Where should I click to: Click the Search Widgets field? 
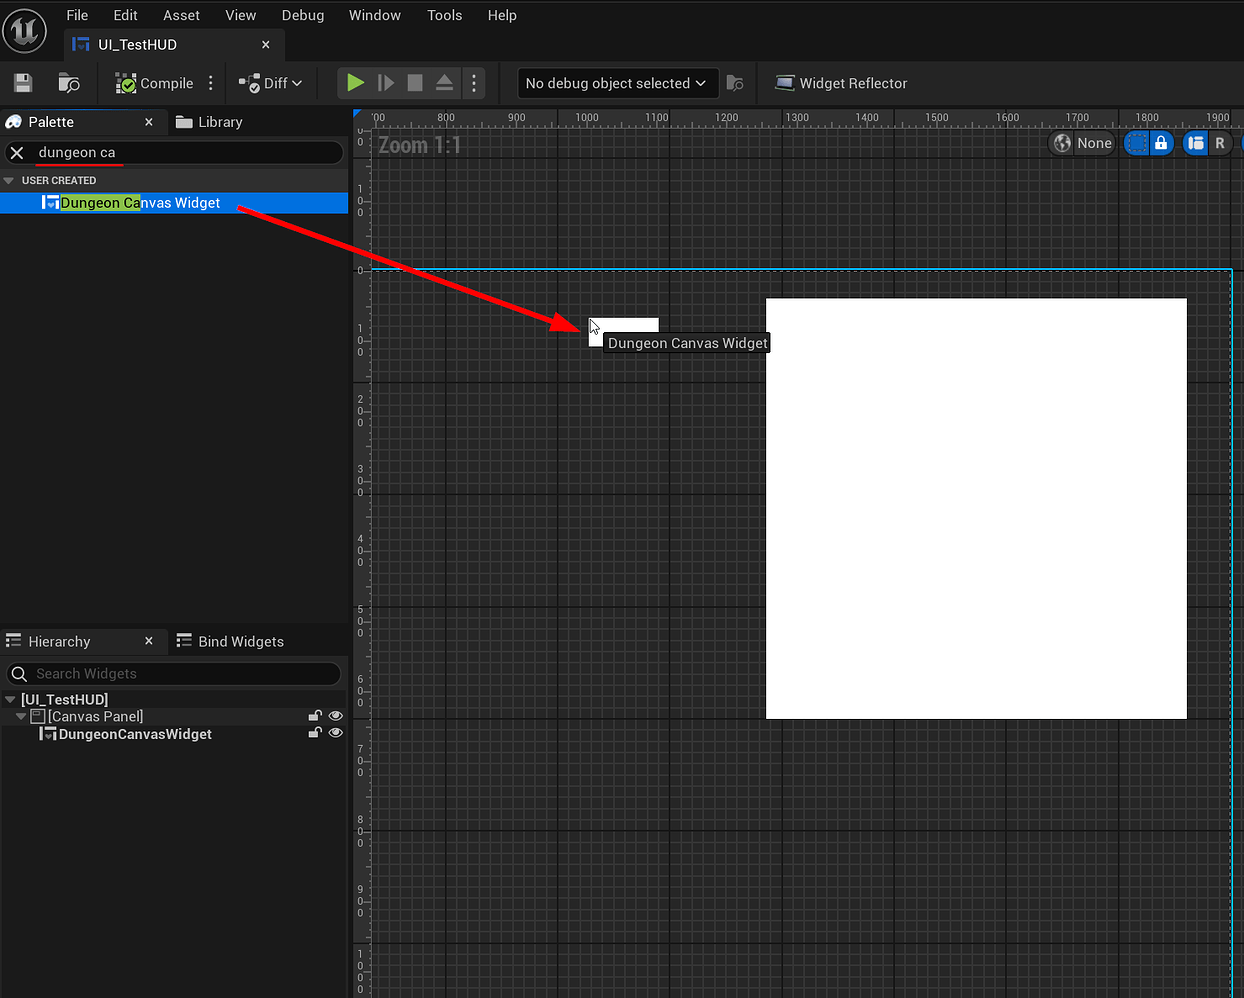pyautogui.click(x=175, y=673)
